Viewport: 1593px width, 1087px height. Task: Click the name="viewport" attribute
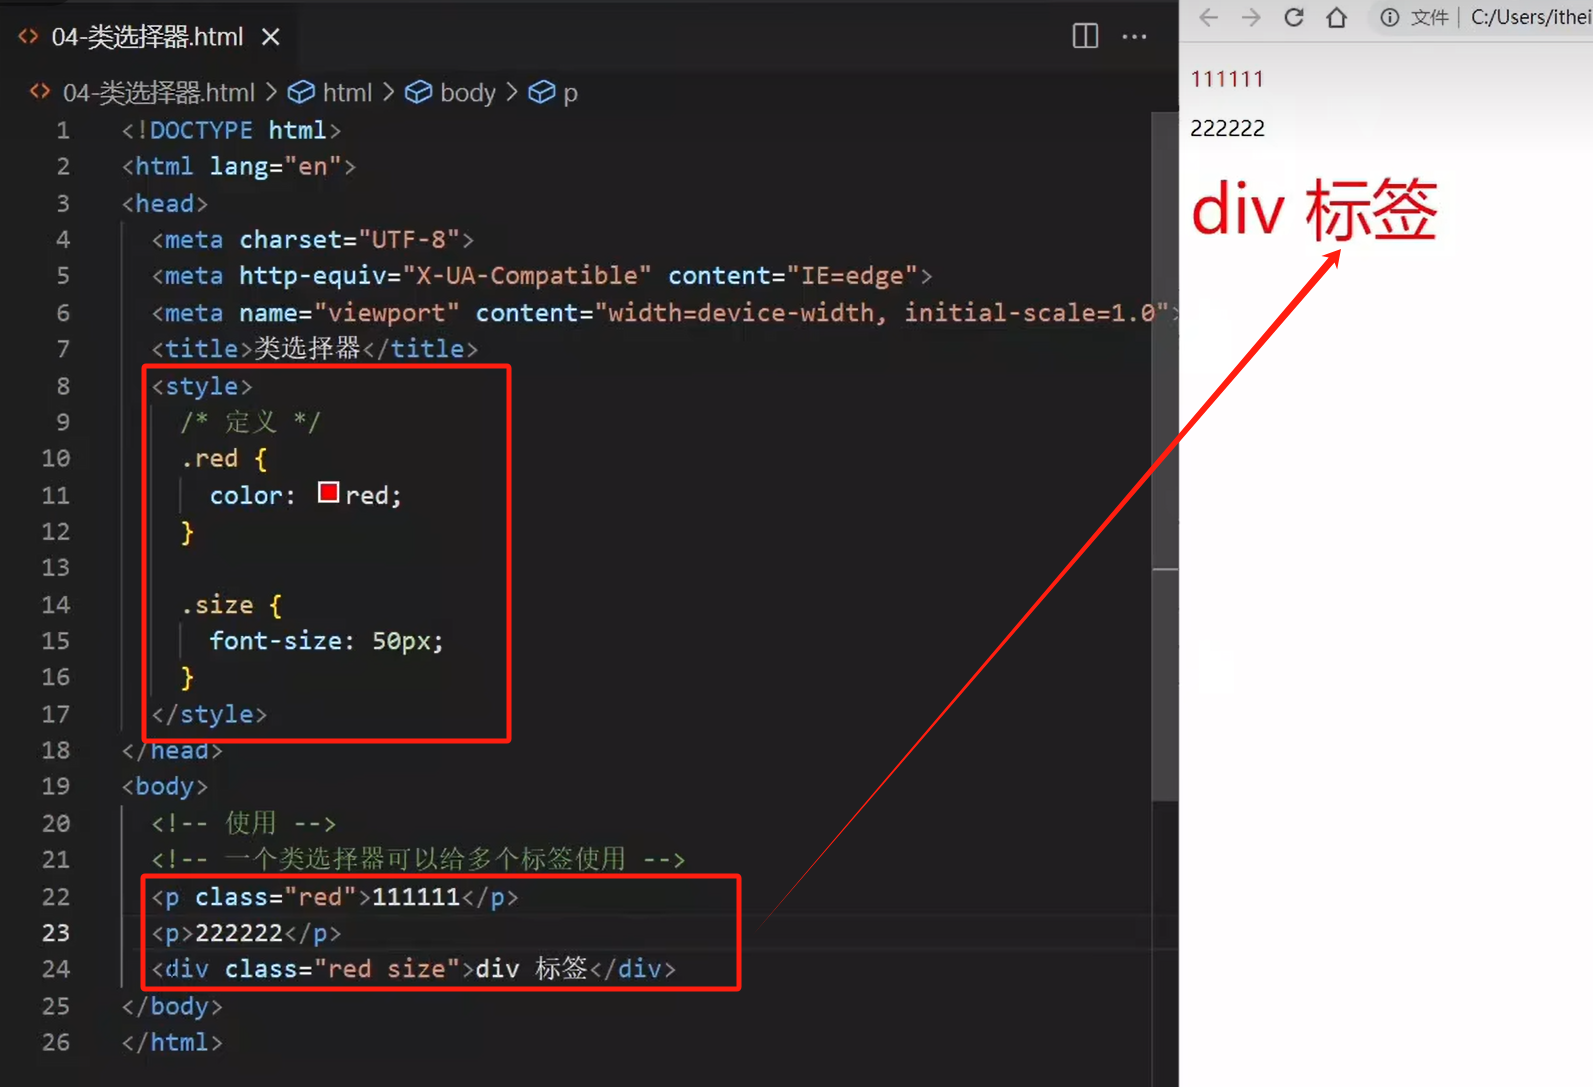(x=349, y=312)
